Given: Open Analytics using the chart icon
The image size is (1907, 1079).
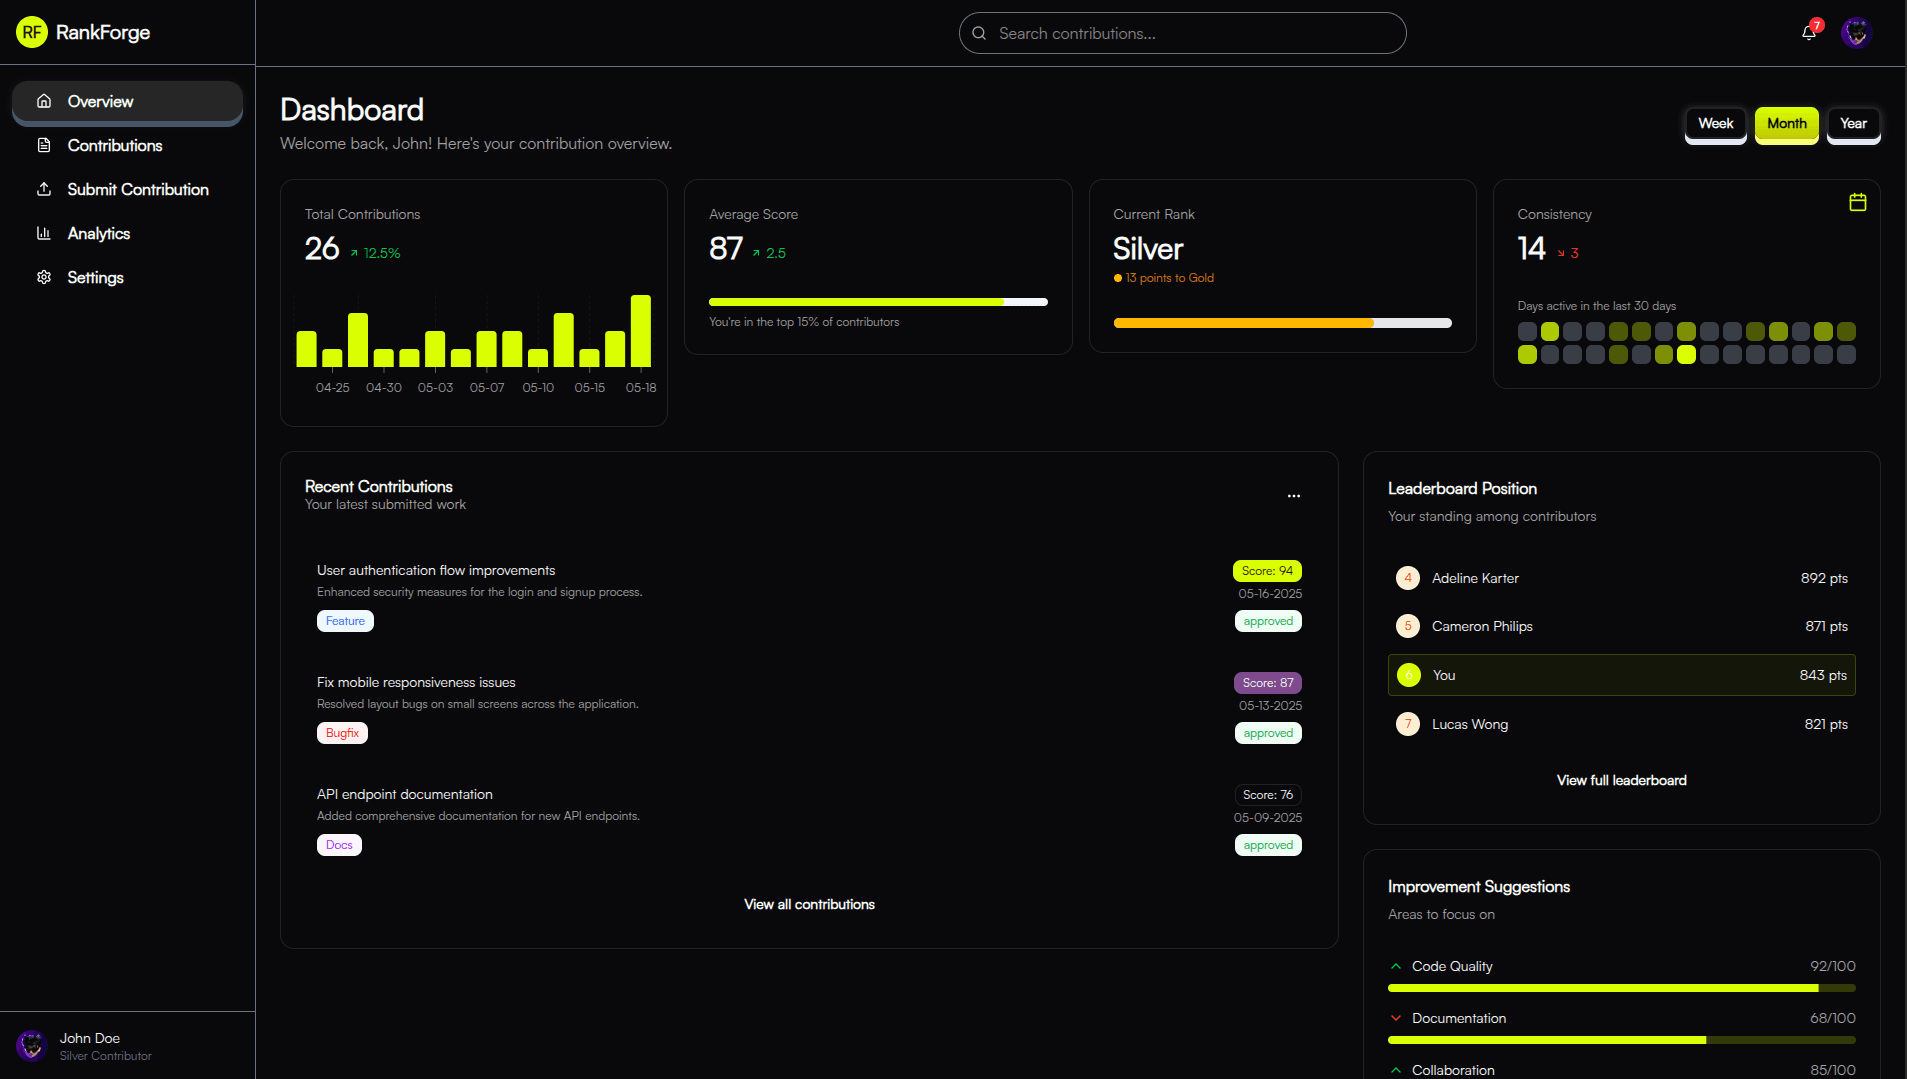Looking at the screenshot, I should tap(44, 233).
